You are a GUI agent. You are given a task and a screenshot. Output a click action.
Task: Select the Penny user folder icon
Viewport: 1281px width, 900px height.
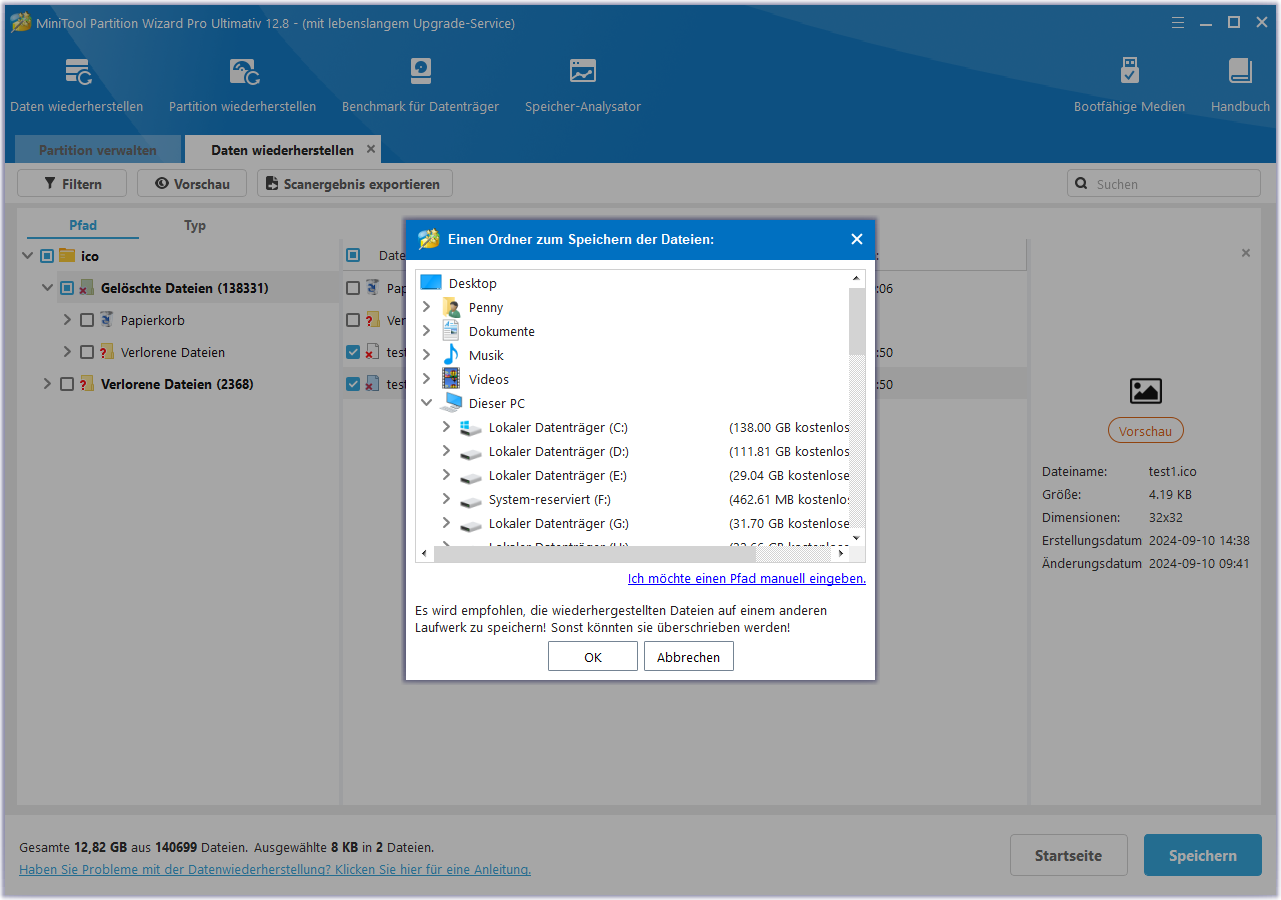451,307
